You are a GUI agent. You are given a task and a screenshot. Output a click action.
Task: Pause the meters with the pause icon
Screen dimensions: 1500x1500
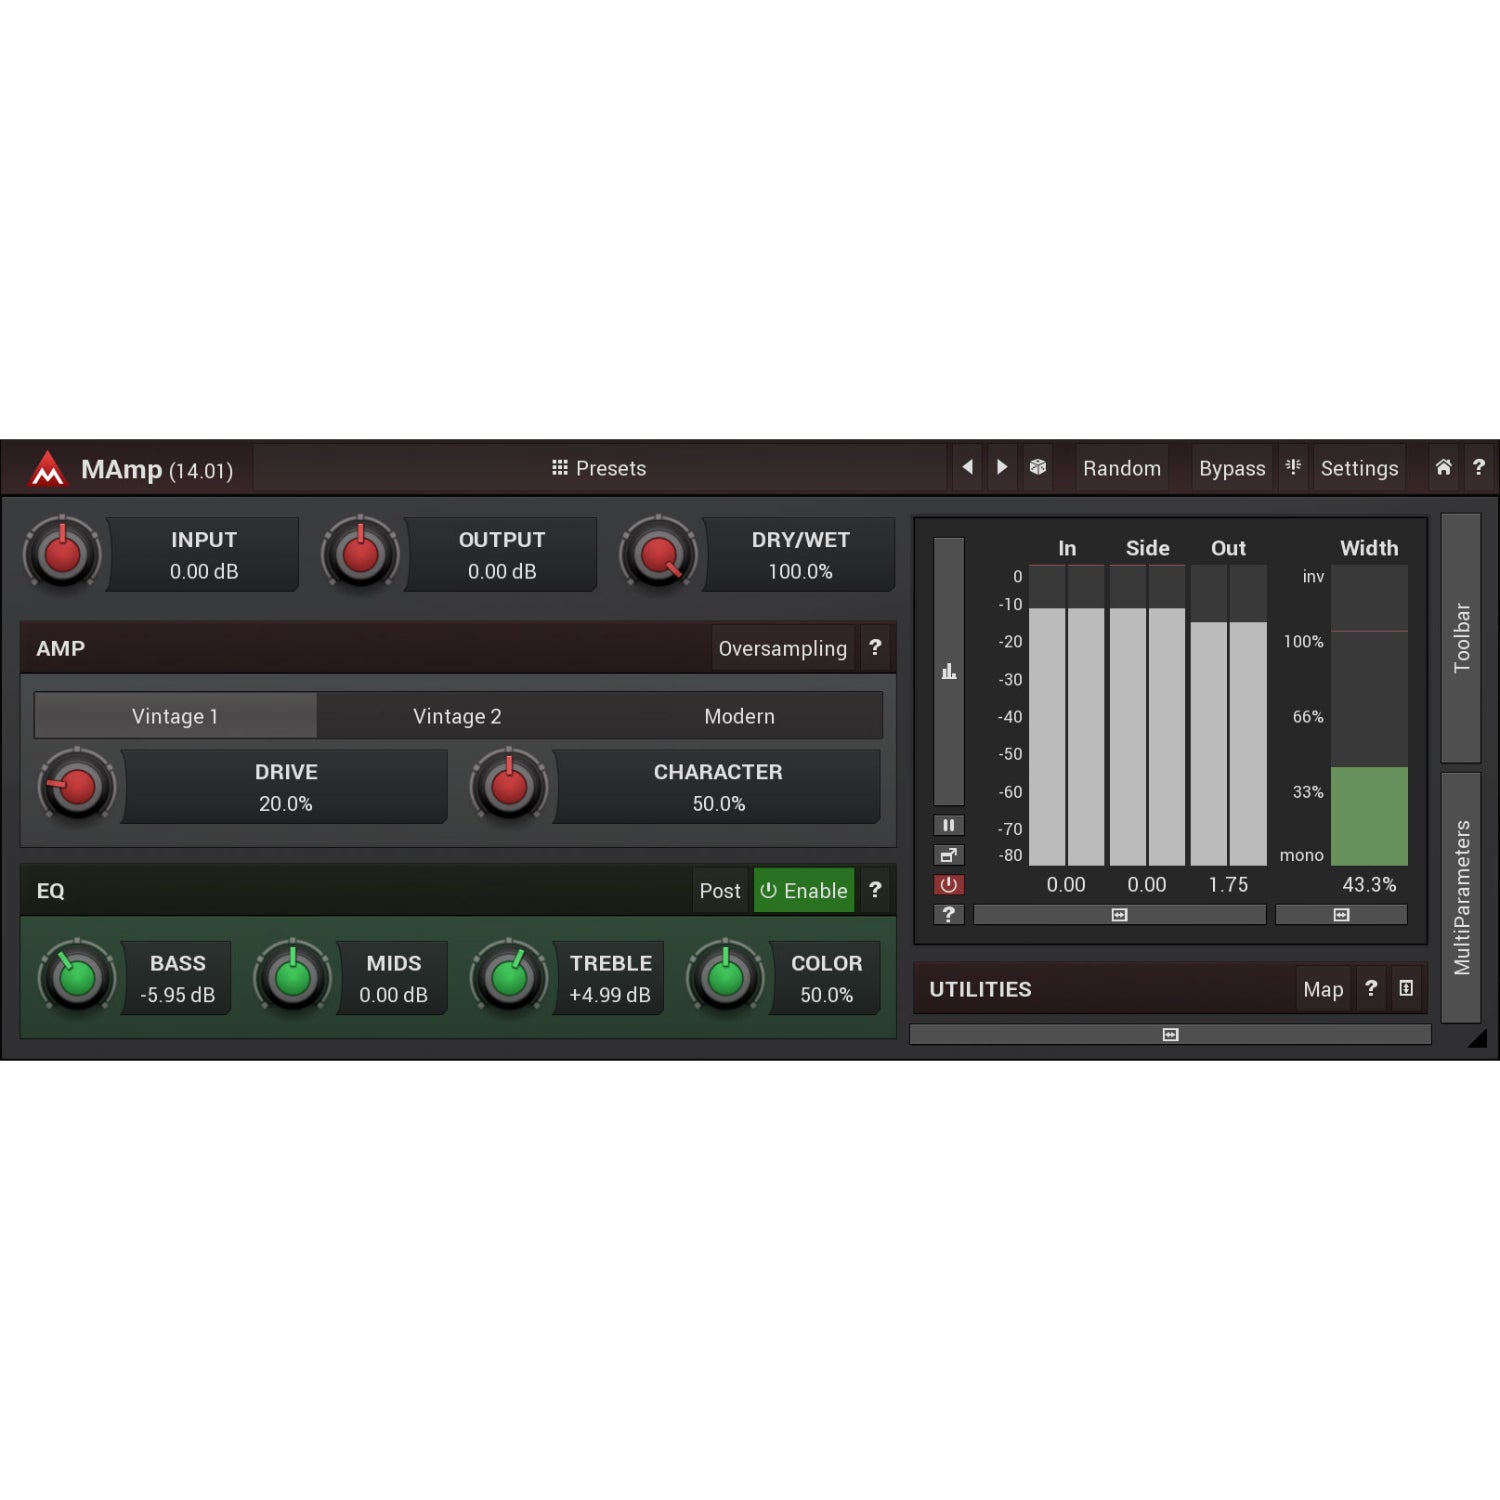tap(949, 825)
